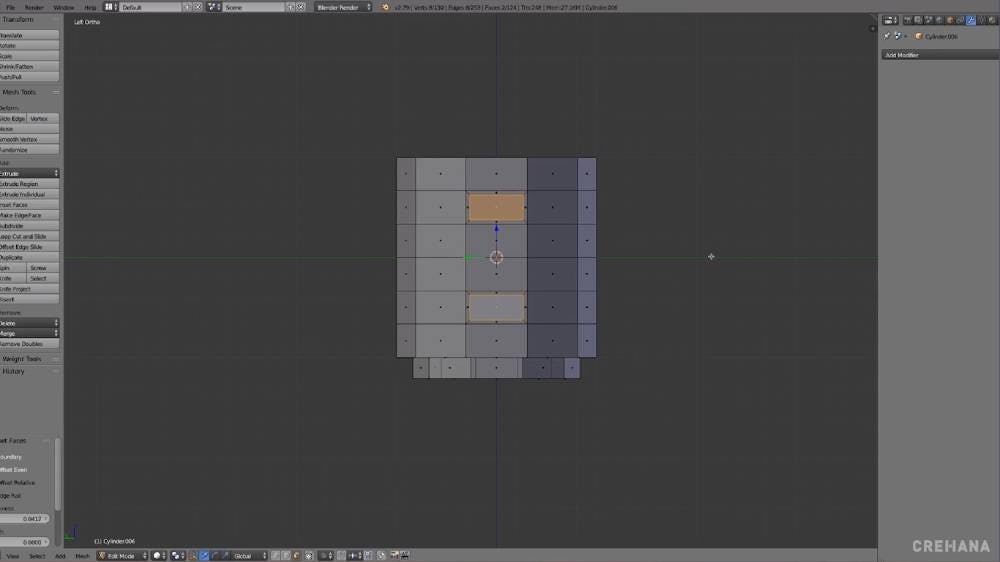Switch to edge select mode

[286, 556]
